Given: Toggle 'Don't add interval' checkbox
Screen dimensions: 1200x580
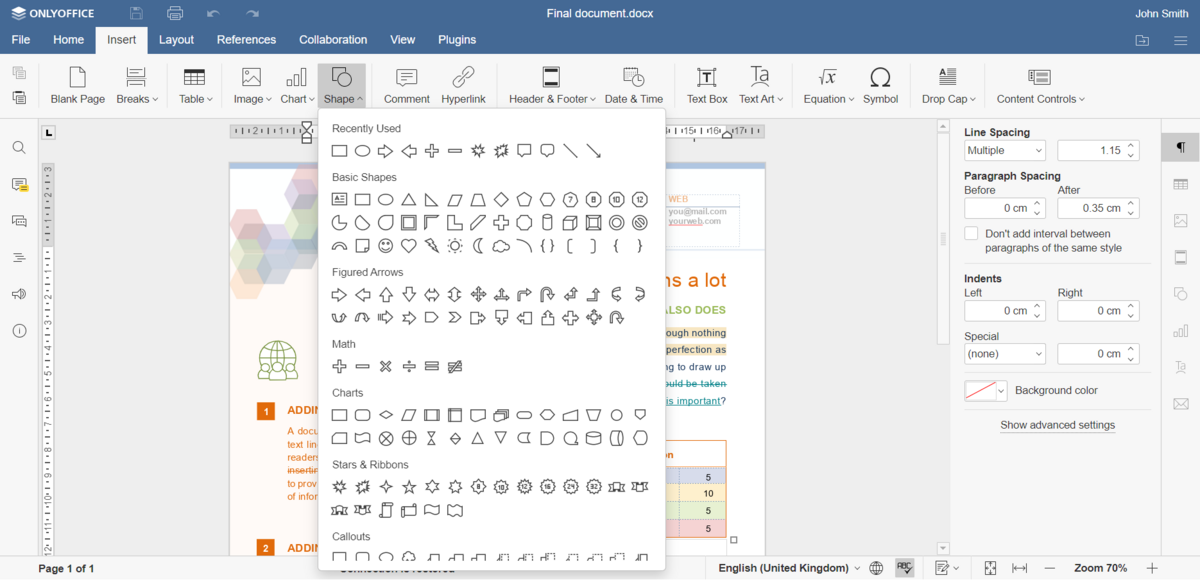Looking at the screenshot, I should coord(971,233).
